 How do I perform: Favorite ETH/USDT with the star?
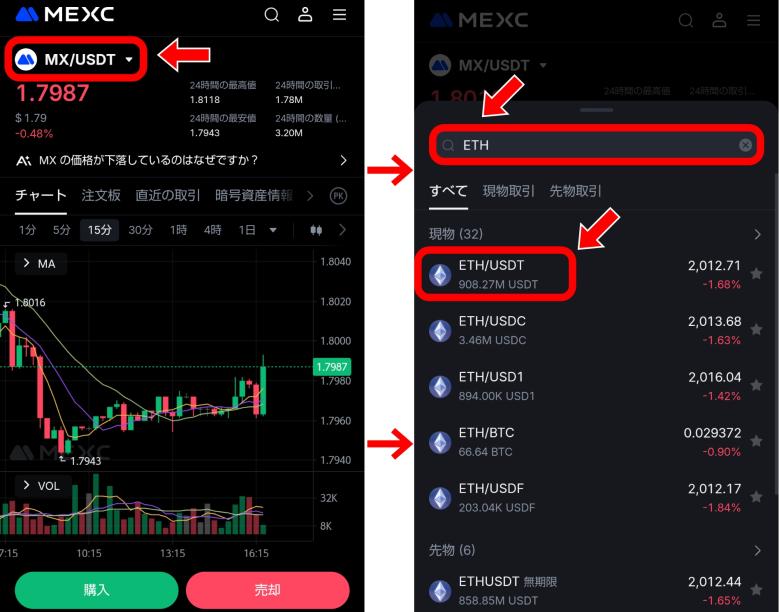click(756, 273)
